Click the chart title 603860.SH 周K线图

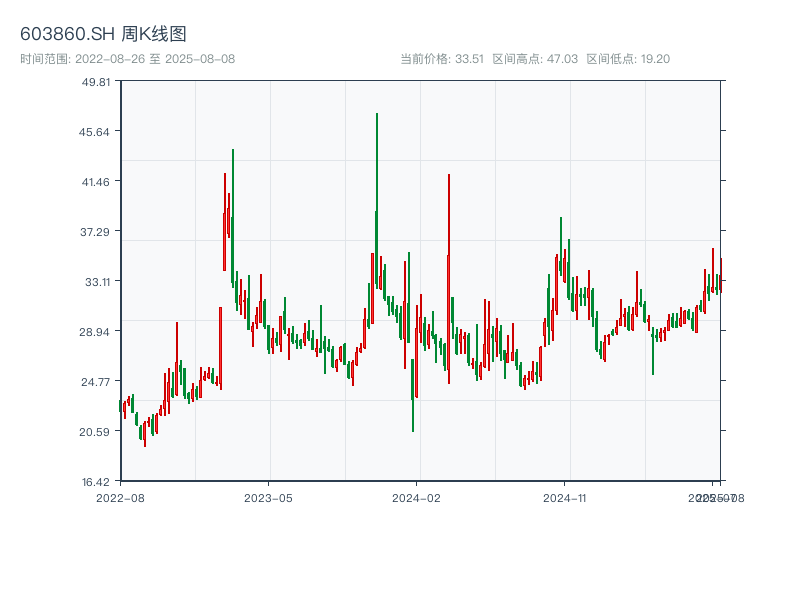pyautogui.click(x=103, y=34)
